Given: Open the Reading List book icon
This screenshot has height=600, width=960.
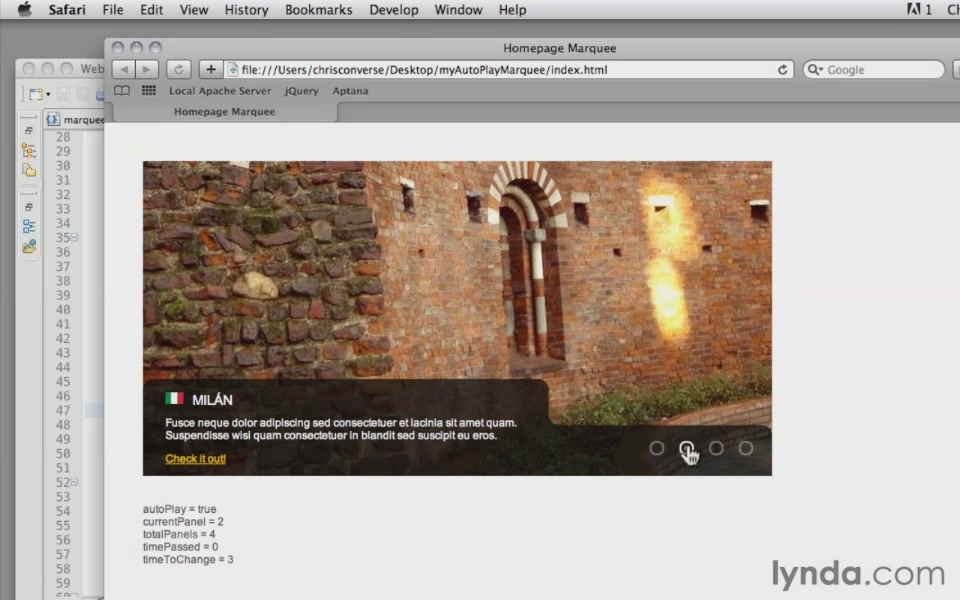Looking at the screenshot, I should pos(122,91).
